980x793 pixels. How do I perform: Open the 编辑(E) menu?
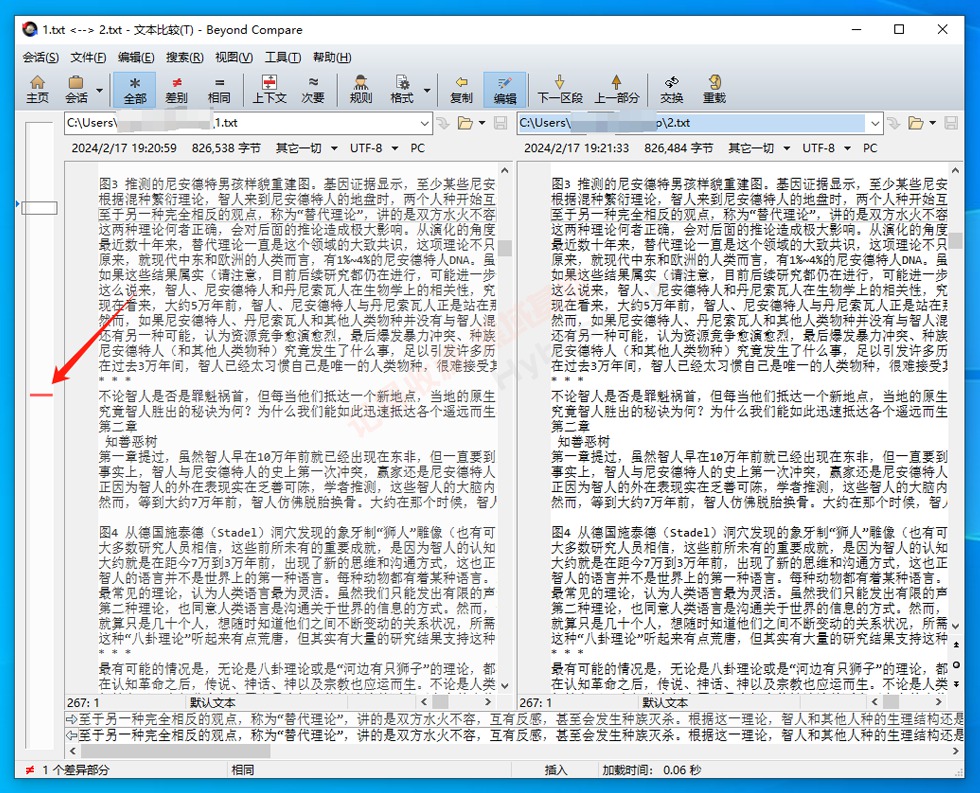136,57
